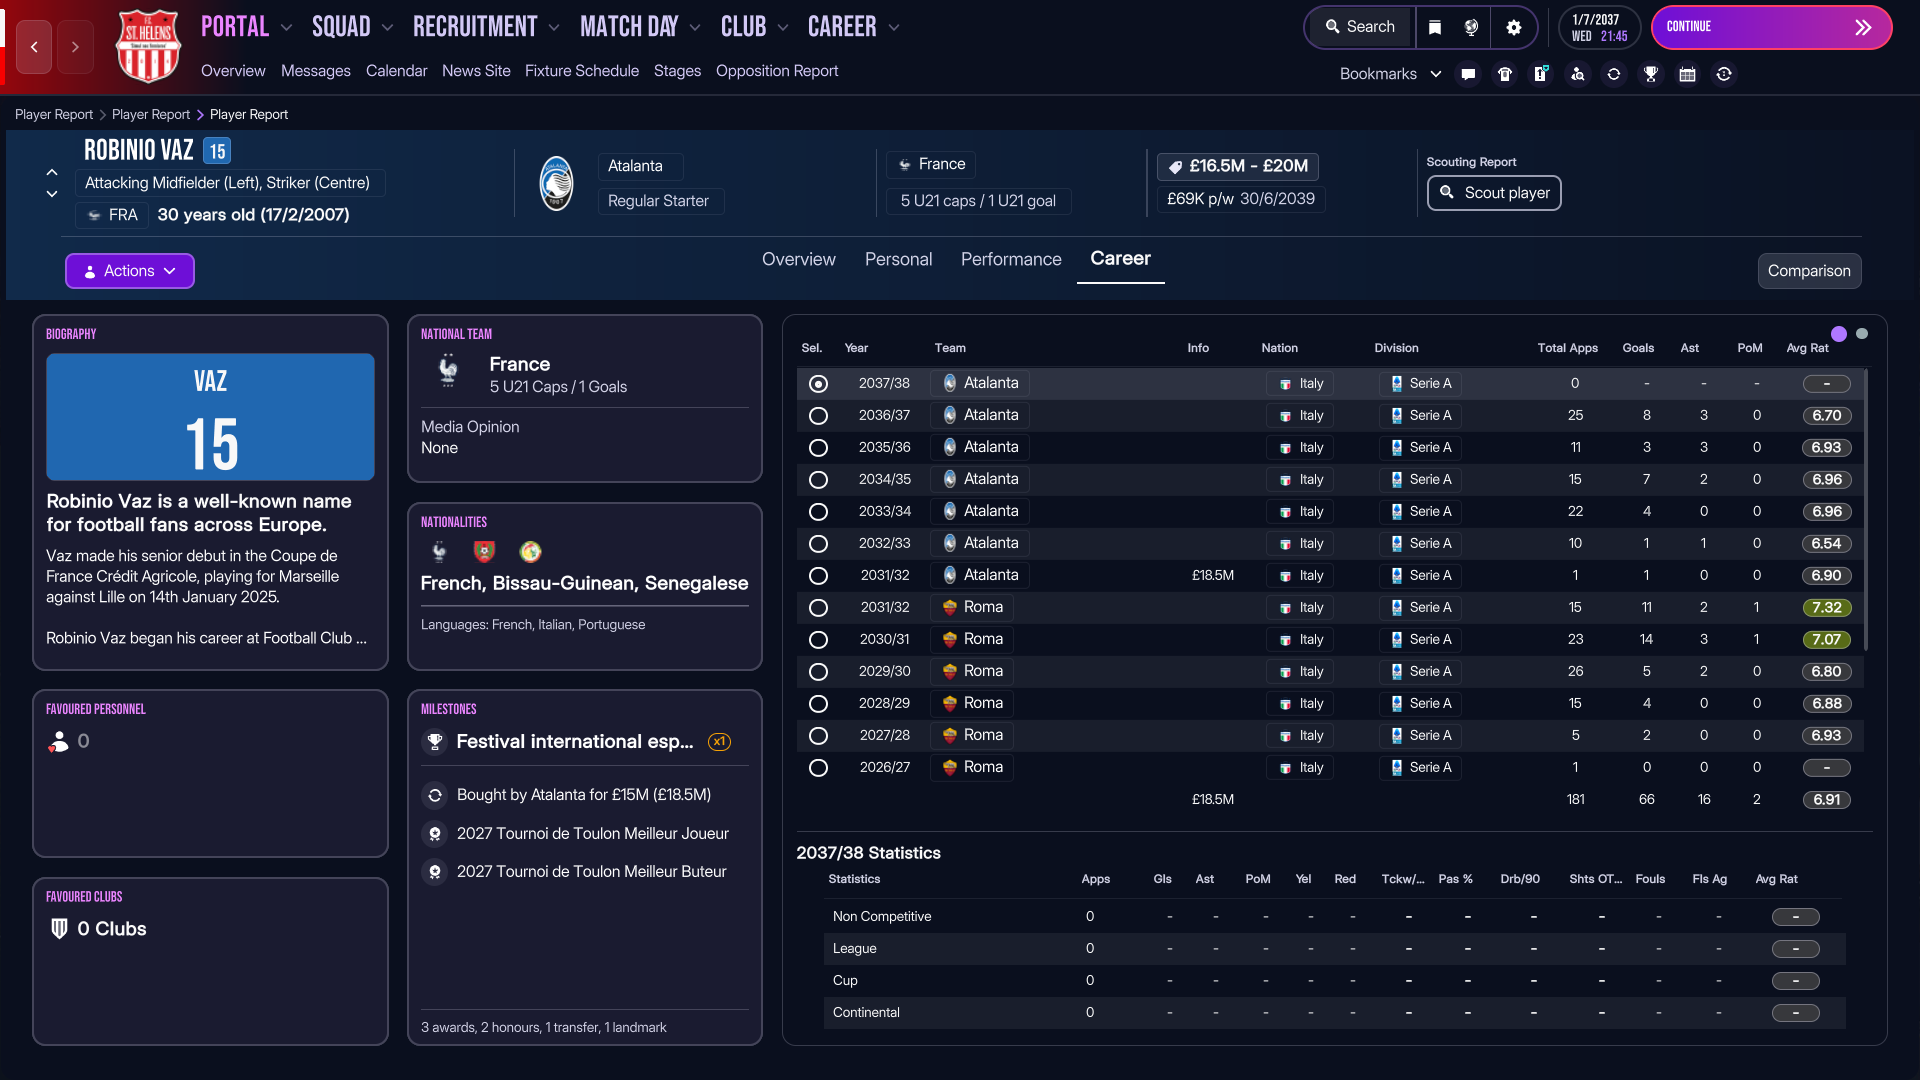Click the calendar shortcut icon in bookmarks bar
This screenshot has width=1920, height=1080.
(1687, 74)
